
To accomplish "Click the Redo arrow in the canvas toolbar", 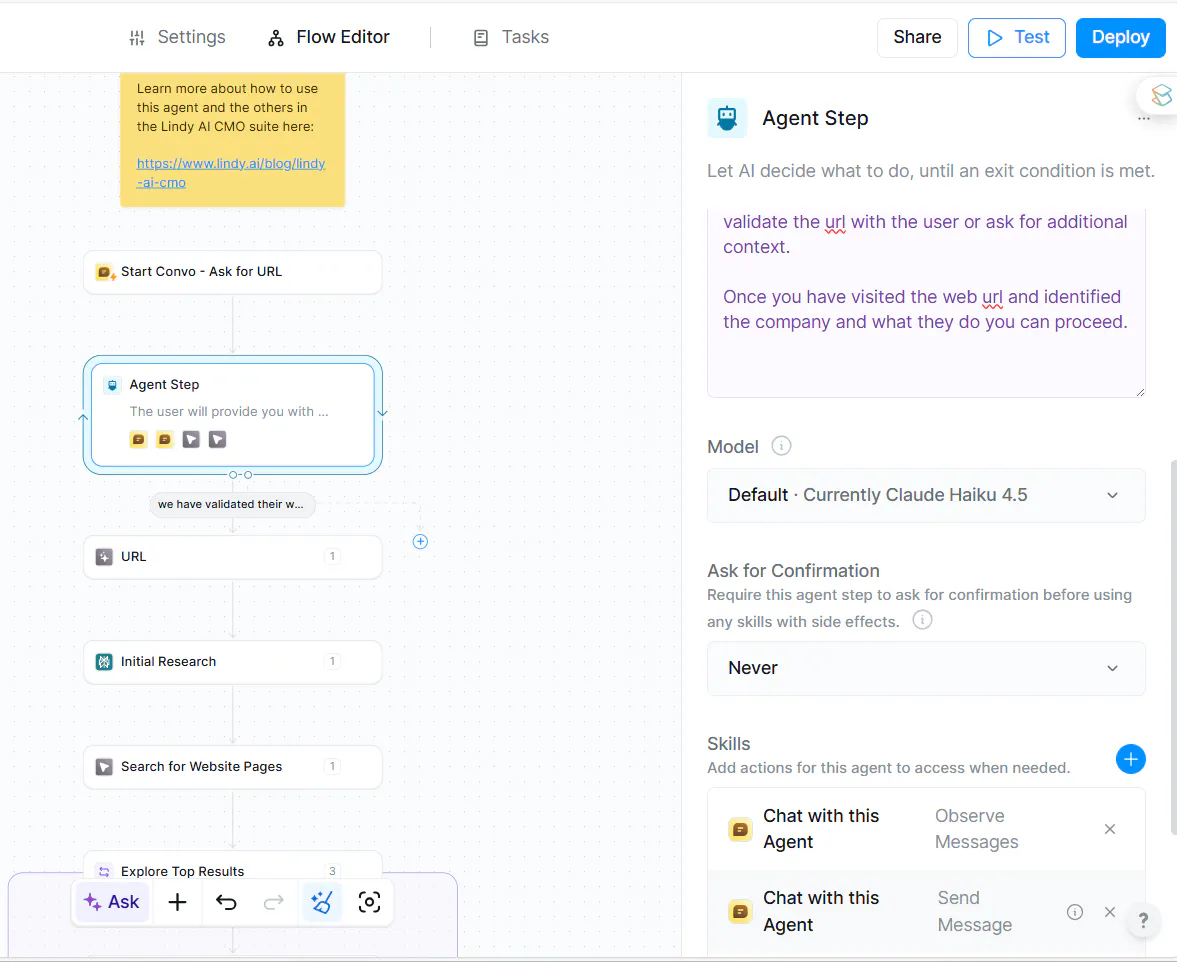I will click(273, 901).
